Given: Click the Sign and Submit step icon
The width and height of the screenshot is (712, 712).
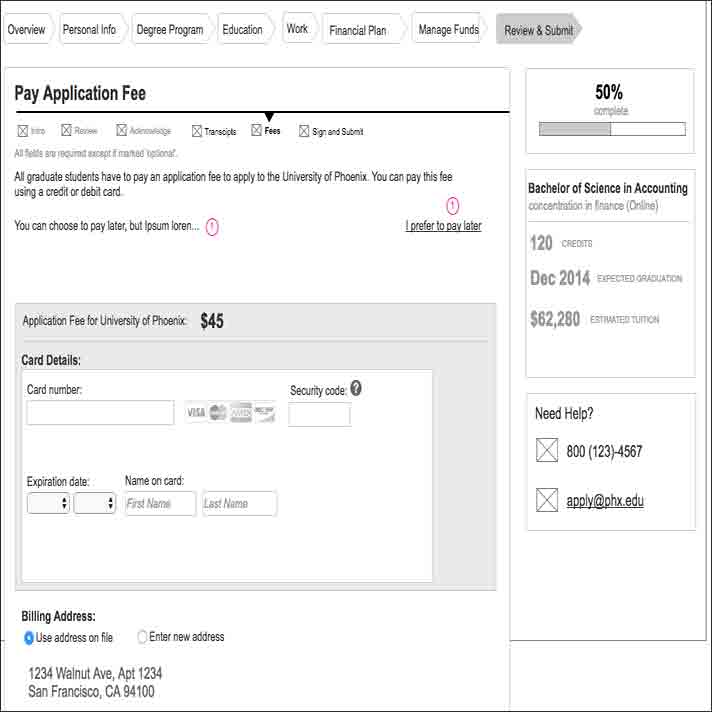Looking at the screenshot, I should pyautogui.click(x=304, y=131).
